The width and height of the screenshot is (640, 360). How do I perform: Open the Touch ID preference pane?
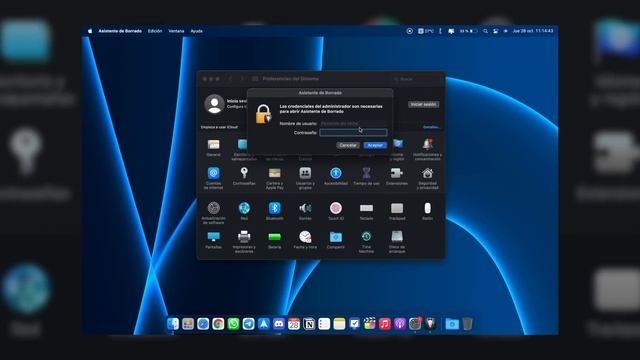click(x=336, y=211)
